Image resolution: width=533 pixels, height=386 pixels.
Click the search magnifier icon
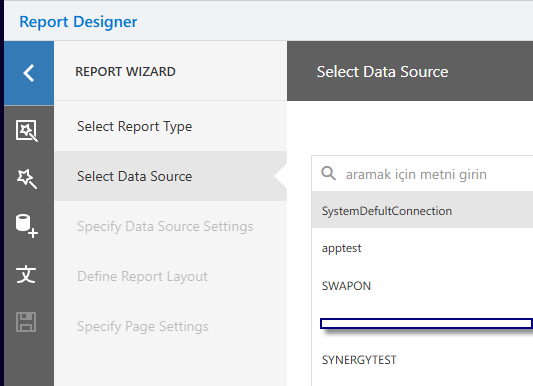[x=328, y=174]
